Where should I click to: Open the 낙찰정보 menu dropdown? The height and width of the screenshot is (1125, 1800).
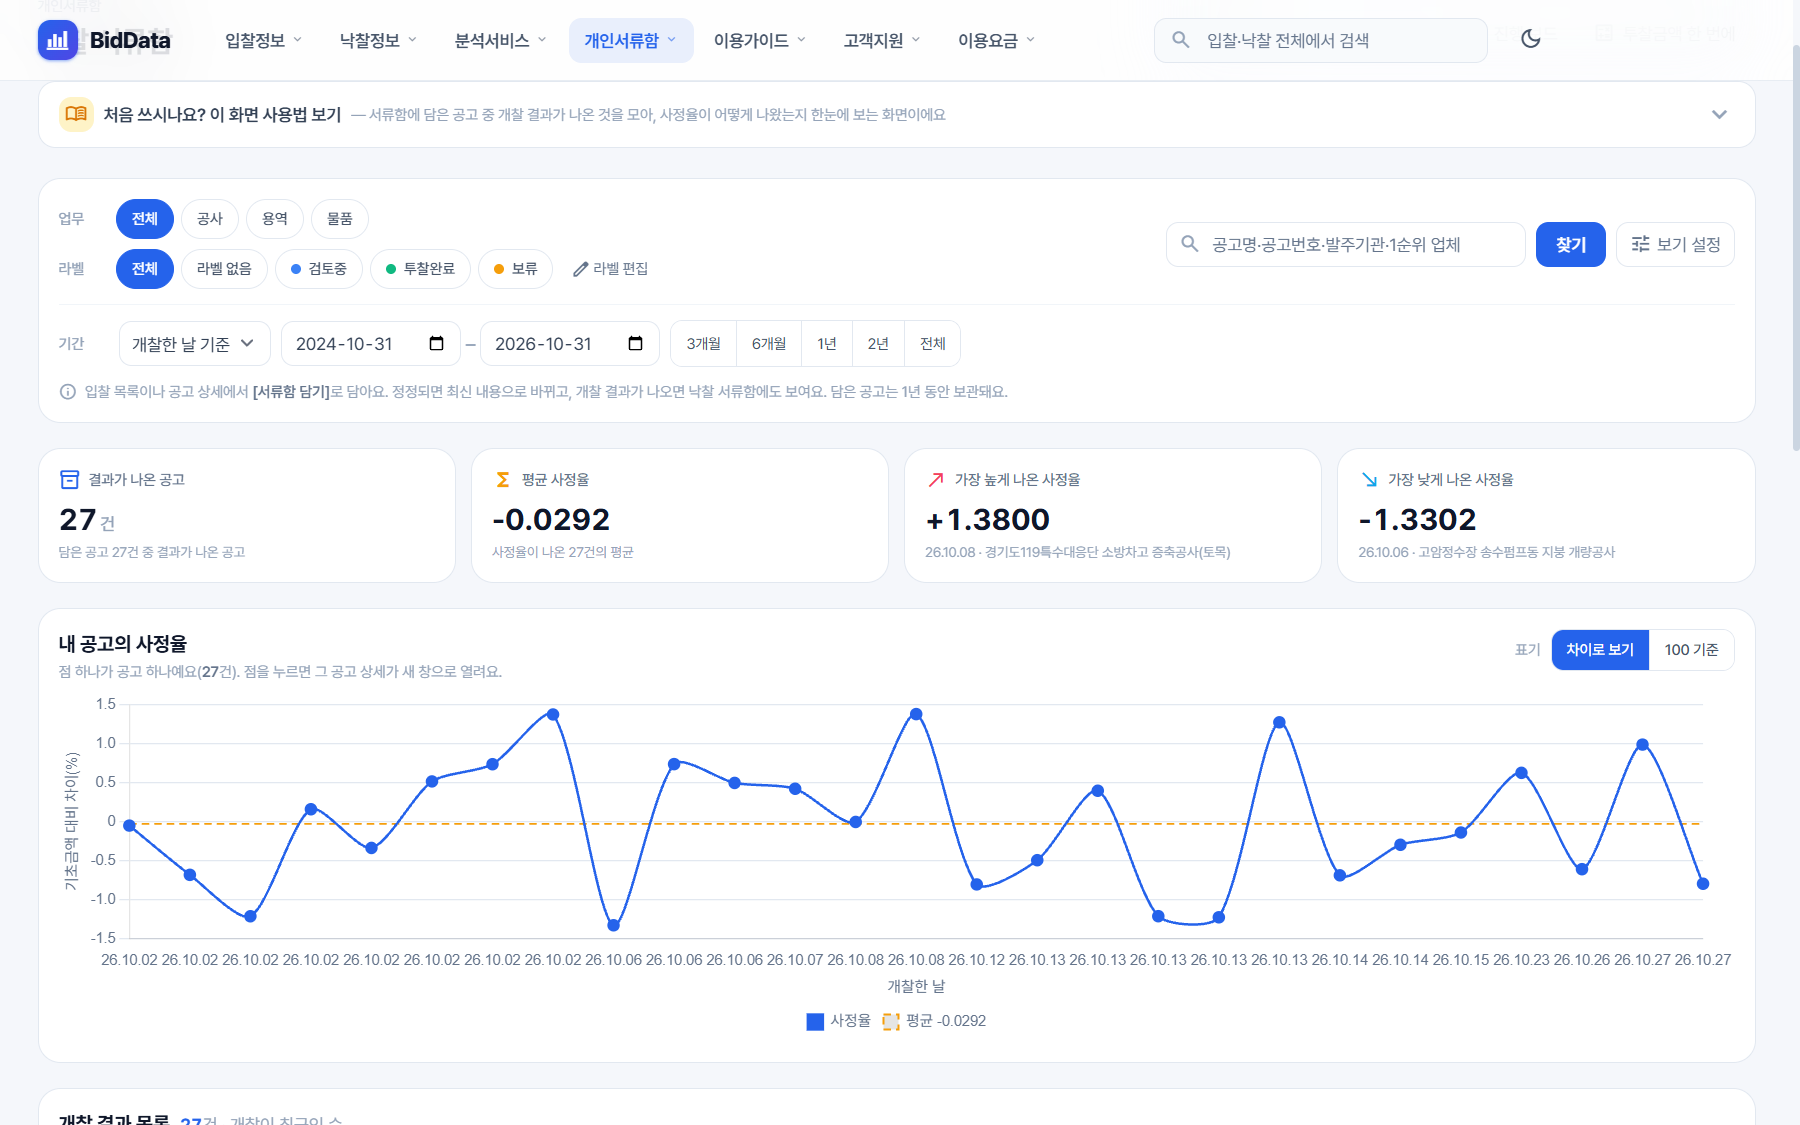[378, 40]
